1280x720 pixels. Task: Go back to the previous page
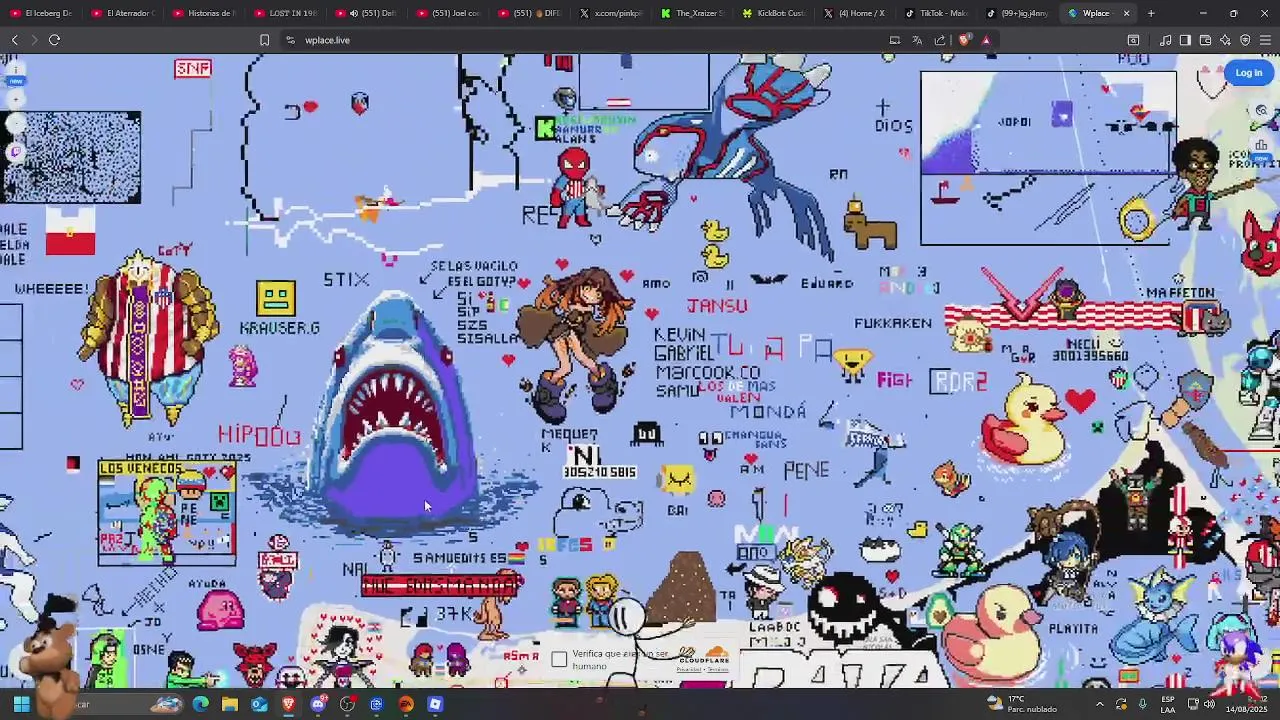click(14, 40)
